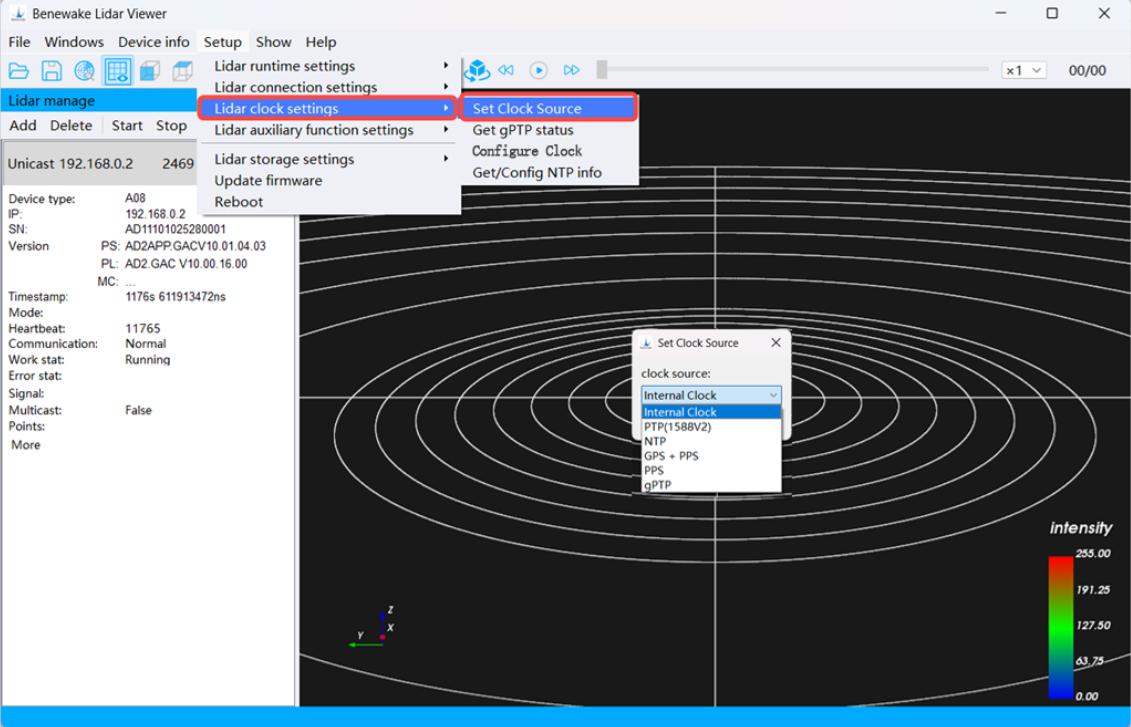Open the Windows menu
The image size is (1131, 727).
(74, 42)
